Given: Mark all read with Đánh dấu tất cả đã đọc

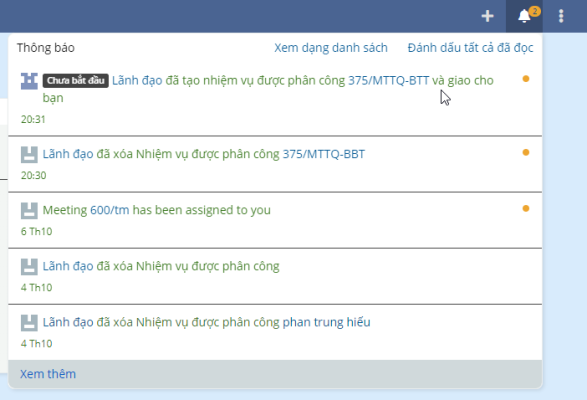Looking at the screenshot, I should (x=470, y=48).
